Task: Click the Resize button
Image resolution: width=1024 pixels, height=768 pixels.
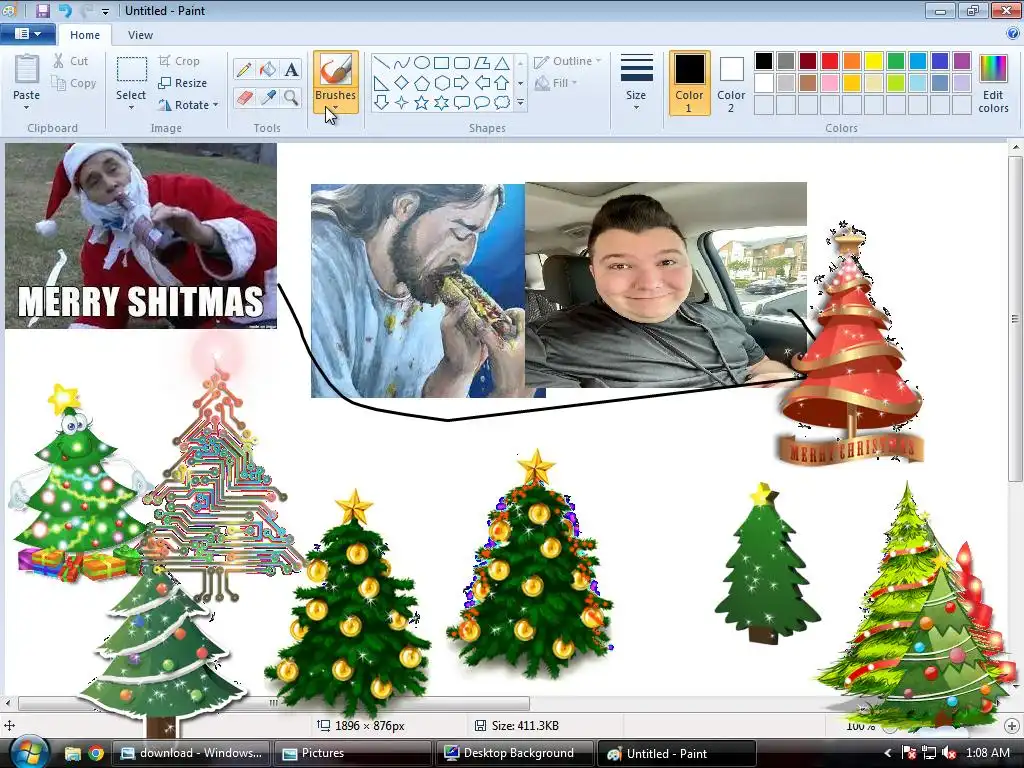Action: 183,83
